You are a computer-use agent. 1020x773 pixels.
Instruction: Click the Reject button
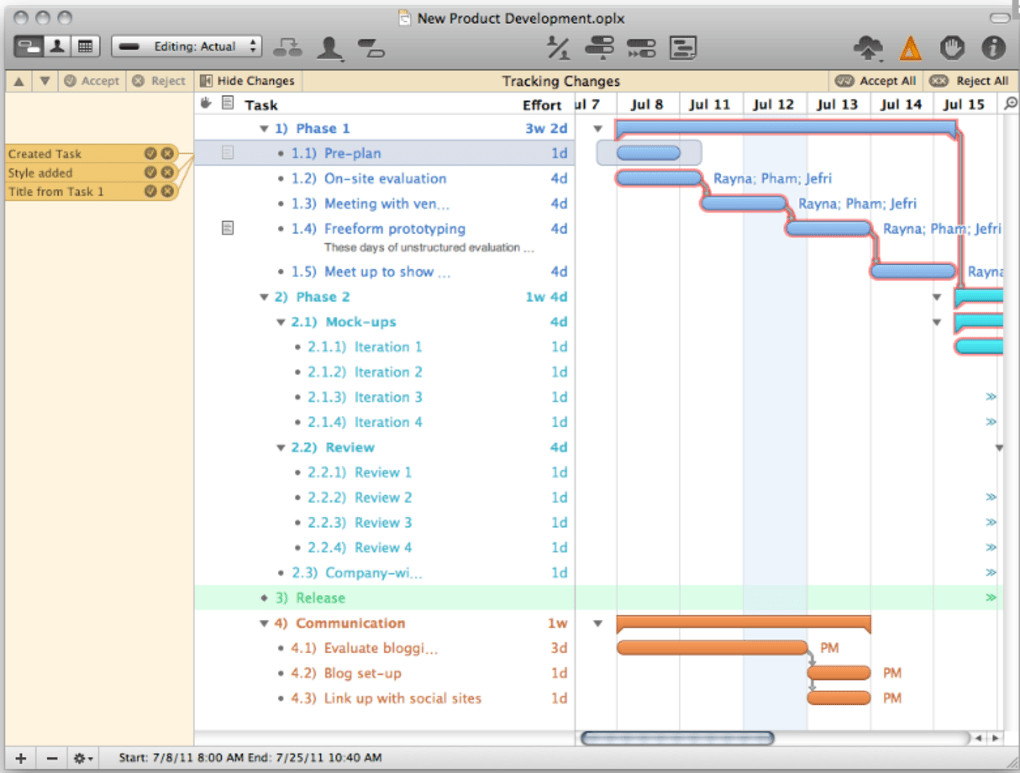pos(159,81)
